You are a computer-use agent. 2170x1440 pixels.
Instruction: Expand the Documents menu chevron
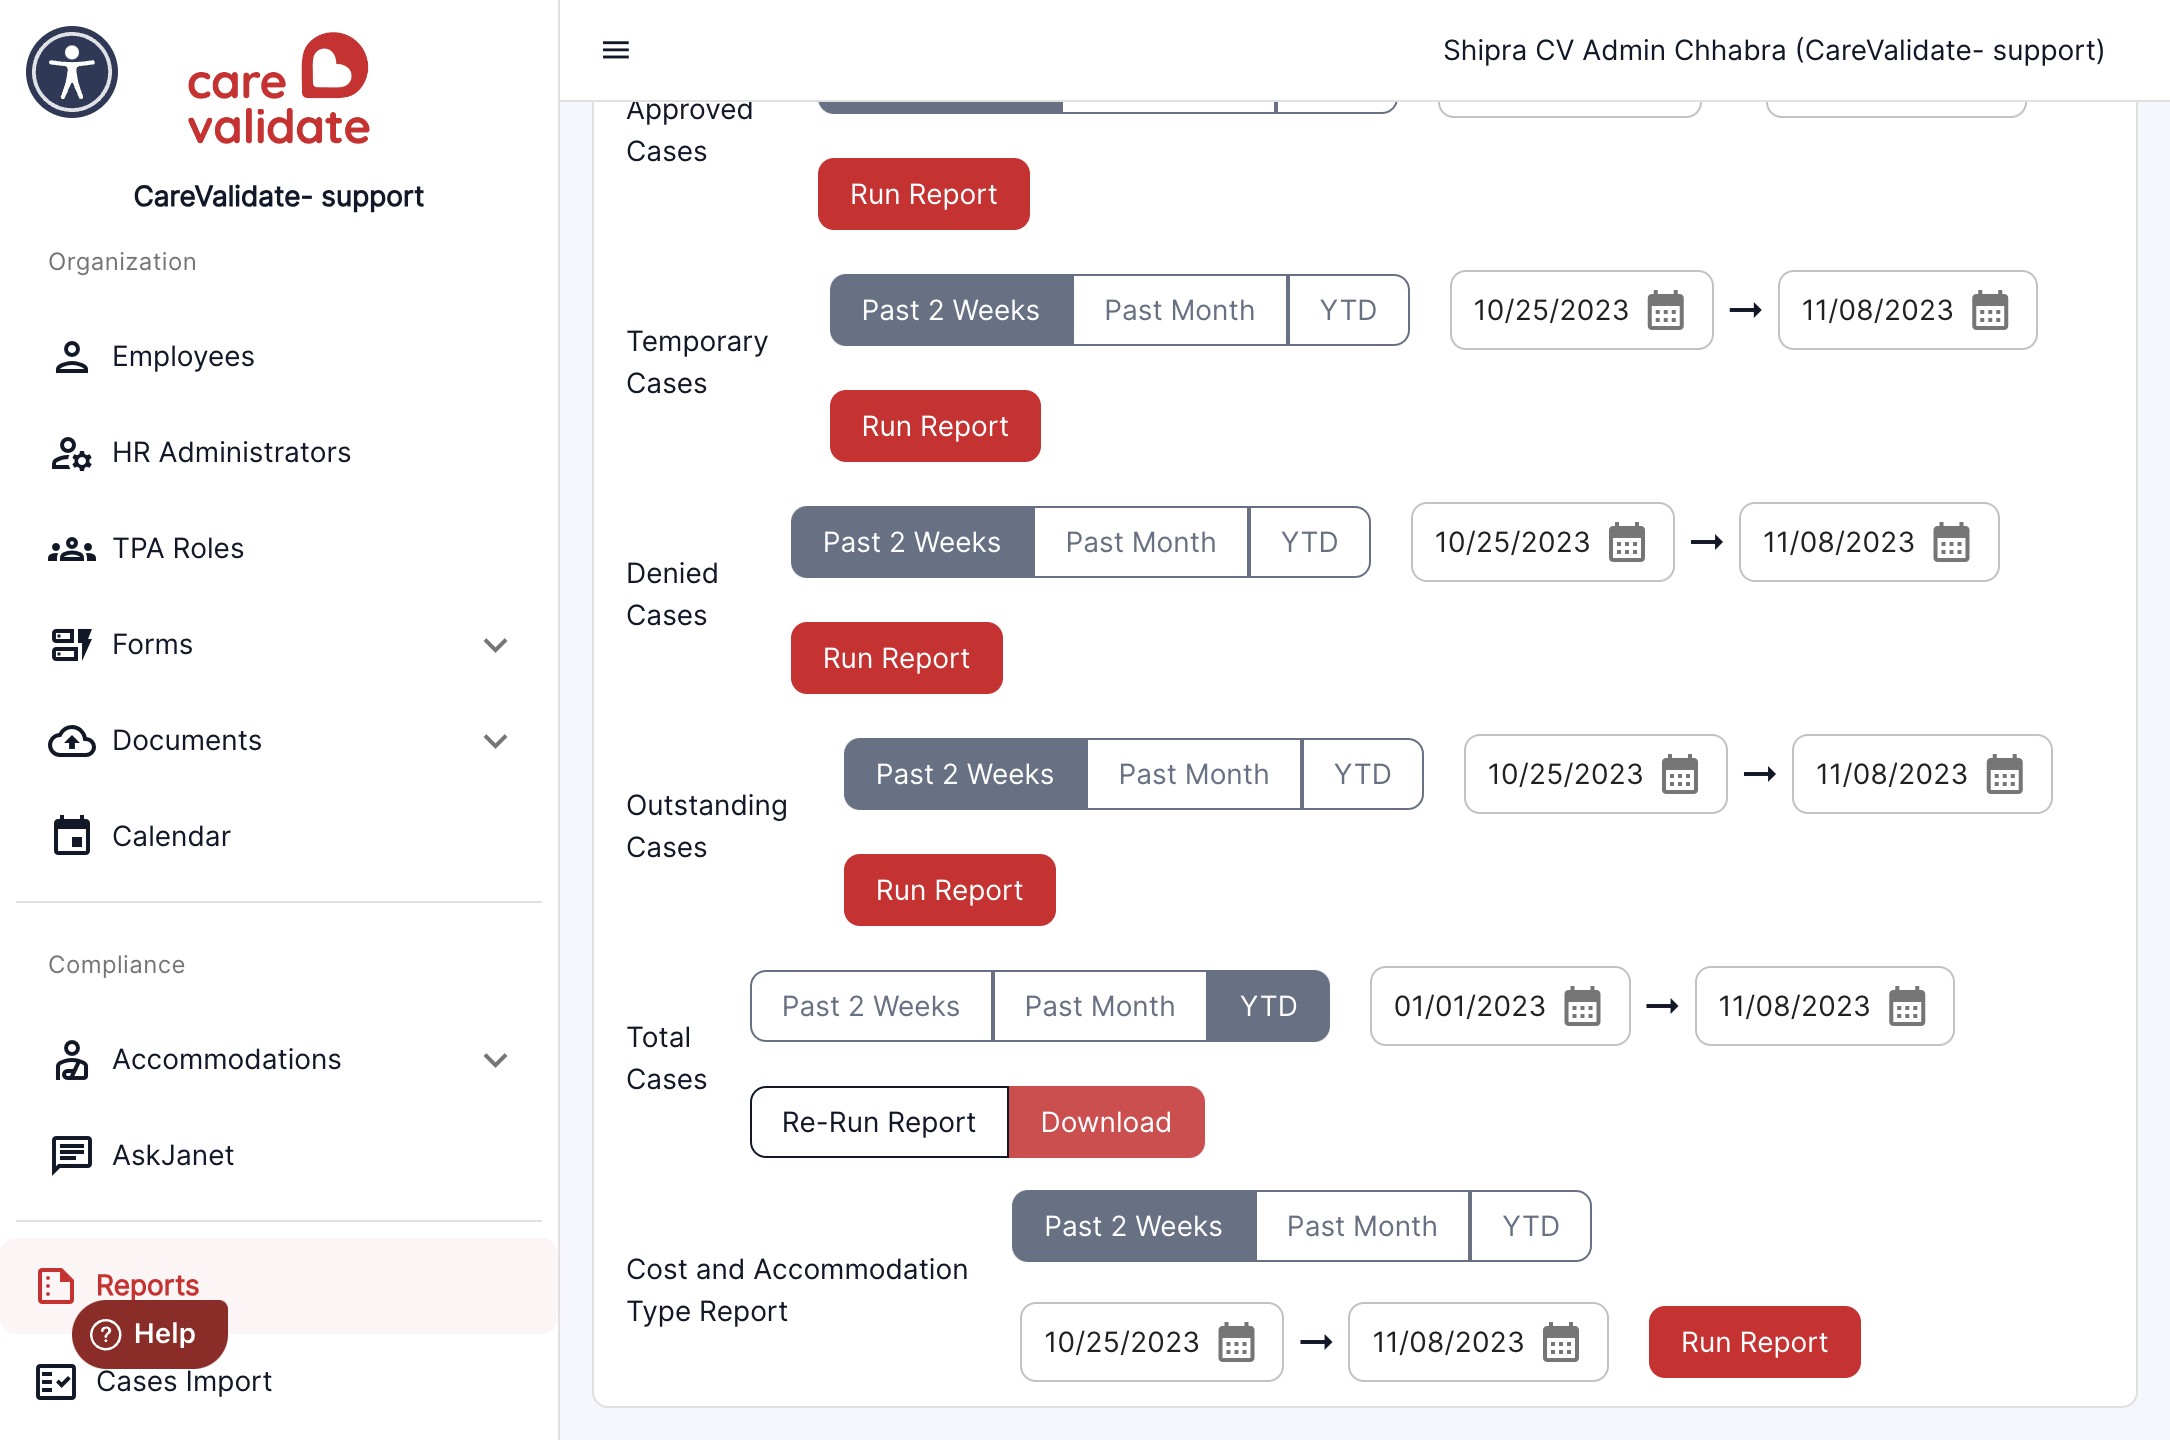tap(495, 741)
